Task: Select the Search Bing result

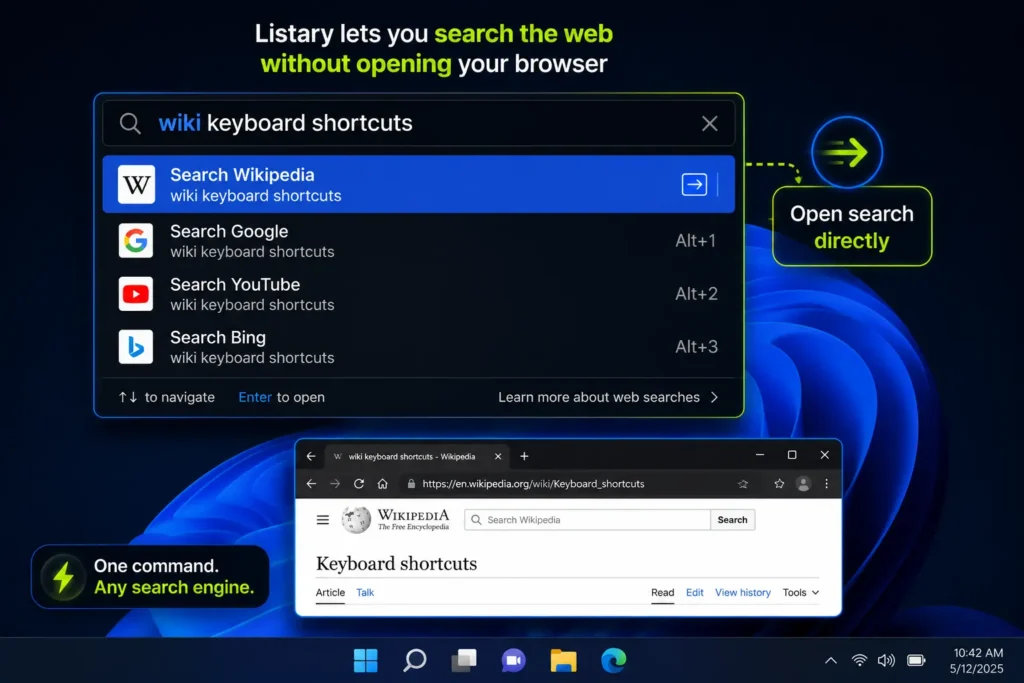Action: pos(418,347)
